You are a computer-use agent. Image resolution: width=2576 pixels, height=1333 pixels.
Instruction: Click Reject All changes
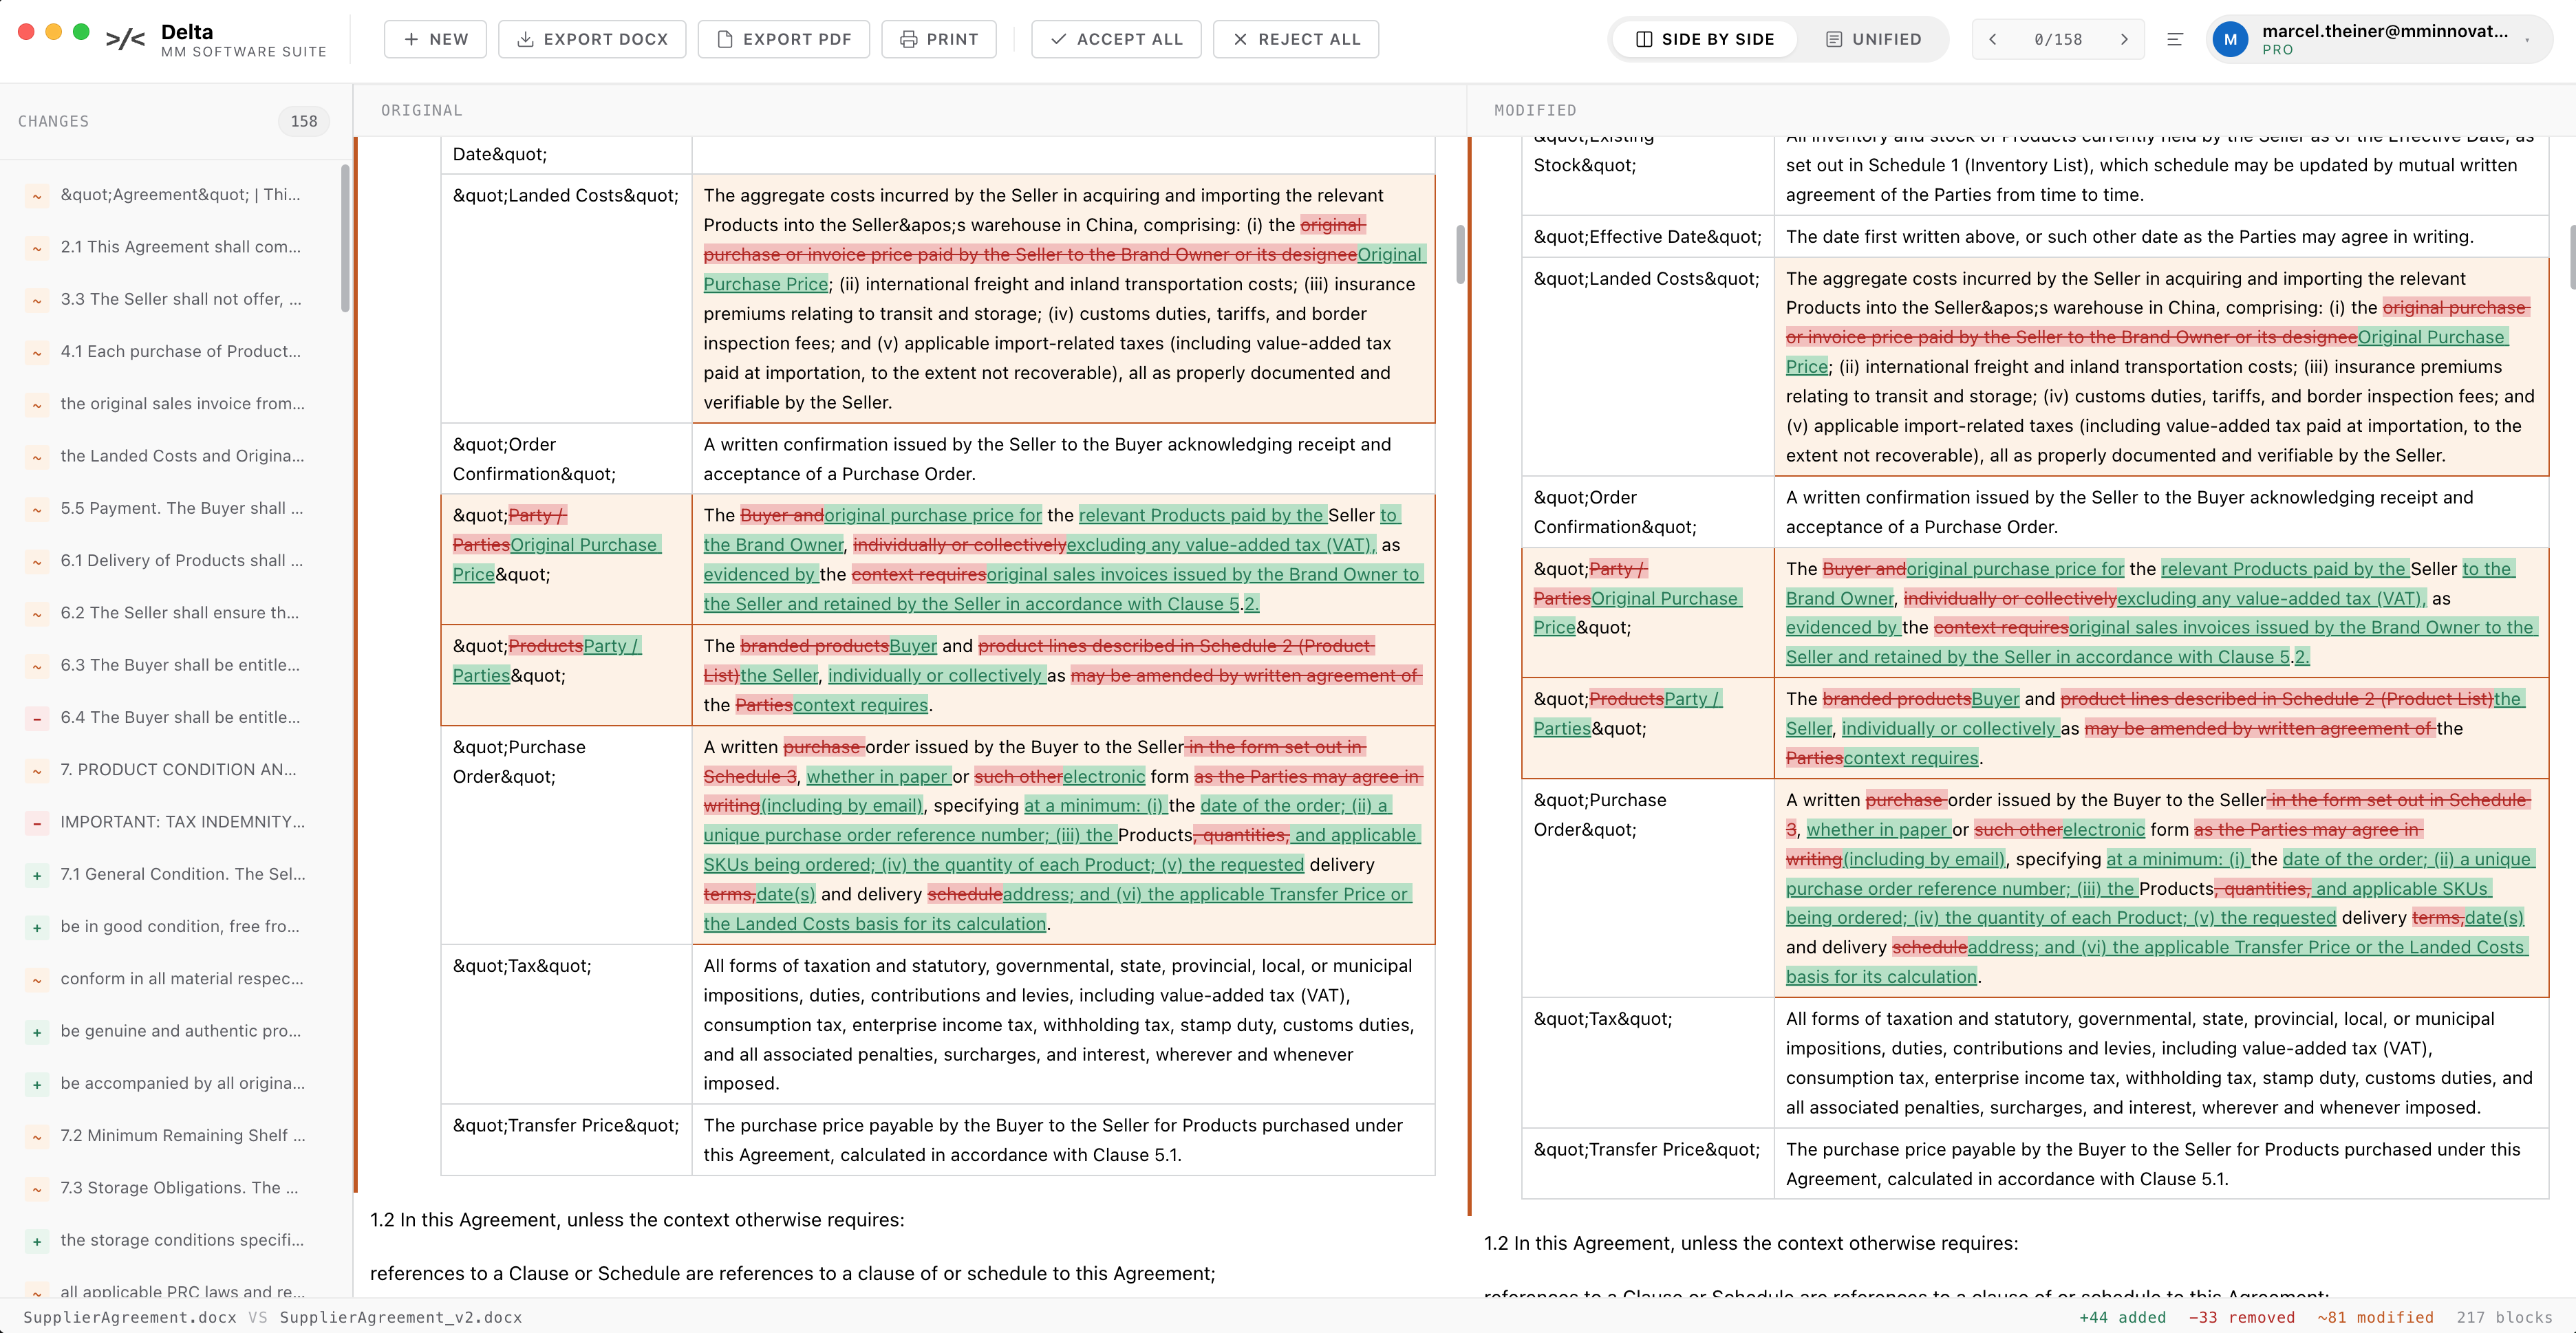1296,39
